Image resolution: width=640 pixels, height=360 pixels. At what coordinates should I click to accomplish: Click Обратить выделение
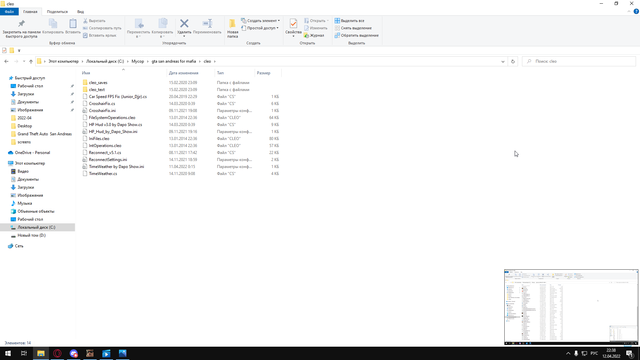356,35
